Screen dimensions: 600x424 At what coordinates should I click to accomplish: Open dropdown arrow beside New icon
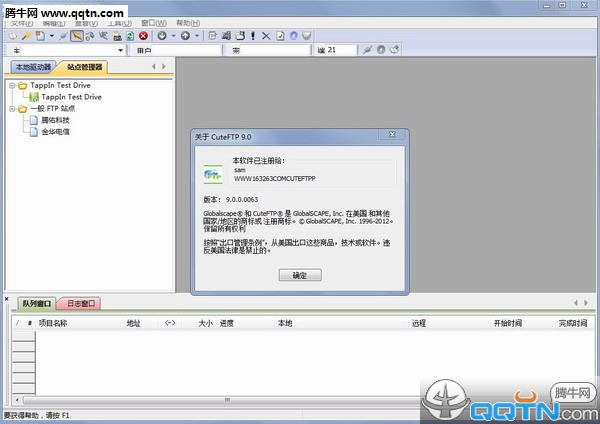(x=52, y=36)
